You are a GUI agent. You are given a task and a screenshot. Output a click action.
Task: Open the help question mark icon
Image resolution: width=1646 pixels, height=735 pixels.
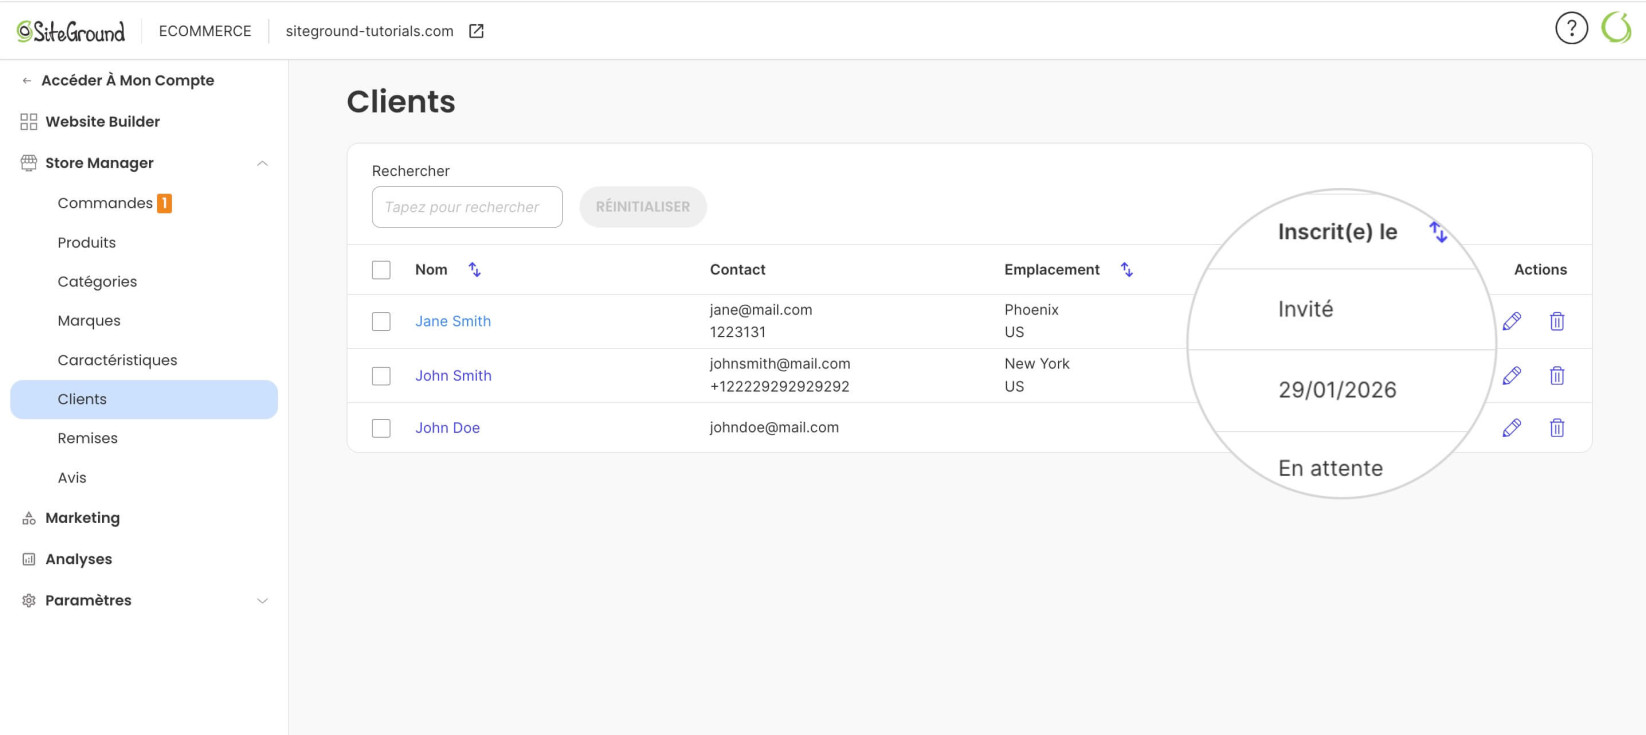(x=1571, y=28)
